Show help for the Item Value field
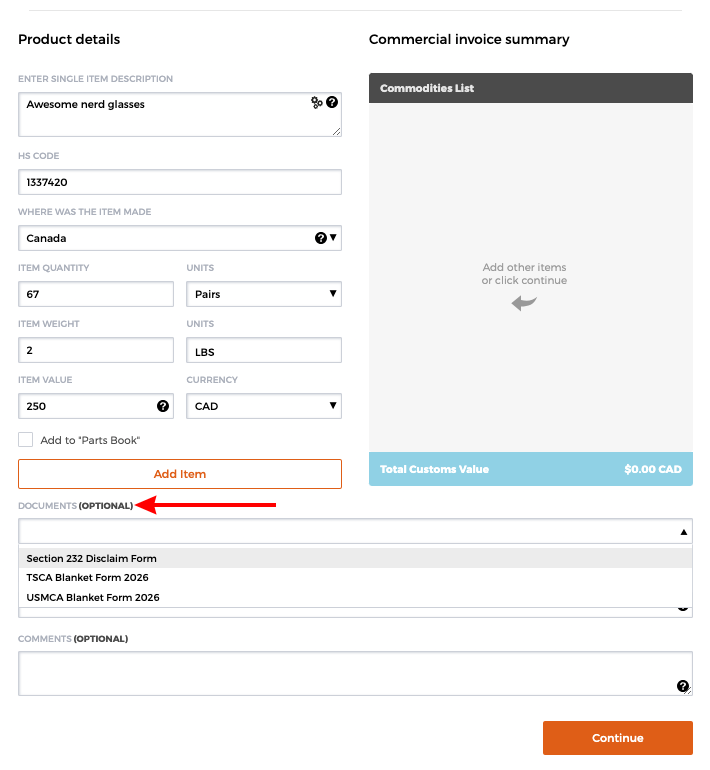This screenshot has height=770, width=710. point(163,406)
